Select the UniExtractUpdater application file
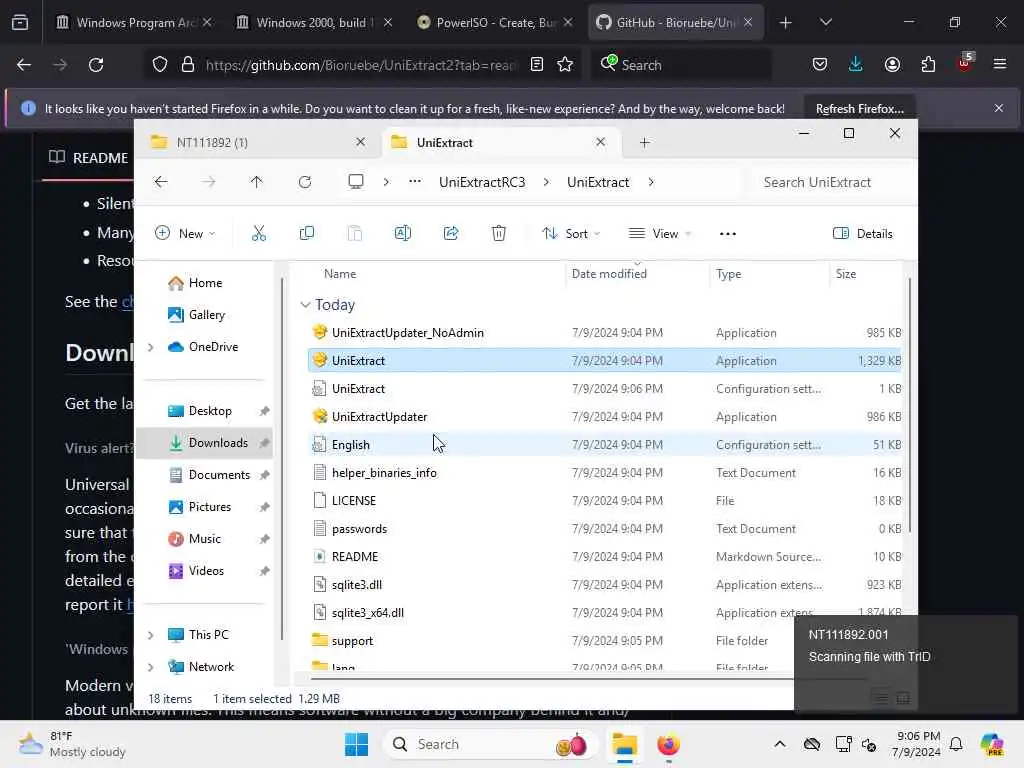Screen dimensions: 1024x768 point(379,417)
